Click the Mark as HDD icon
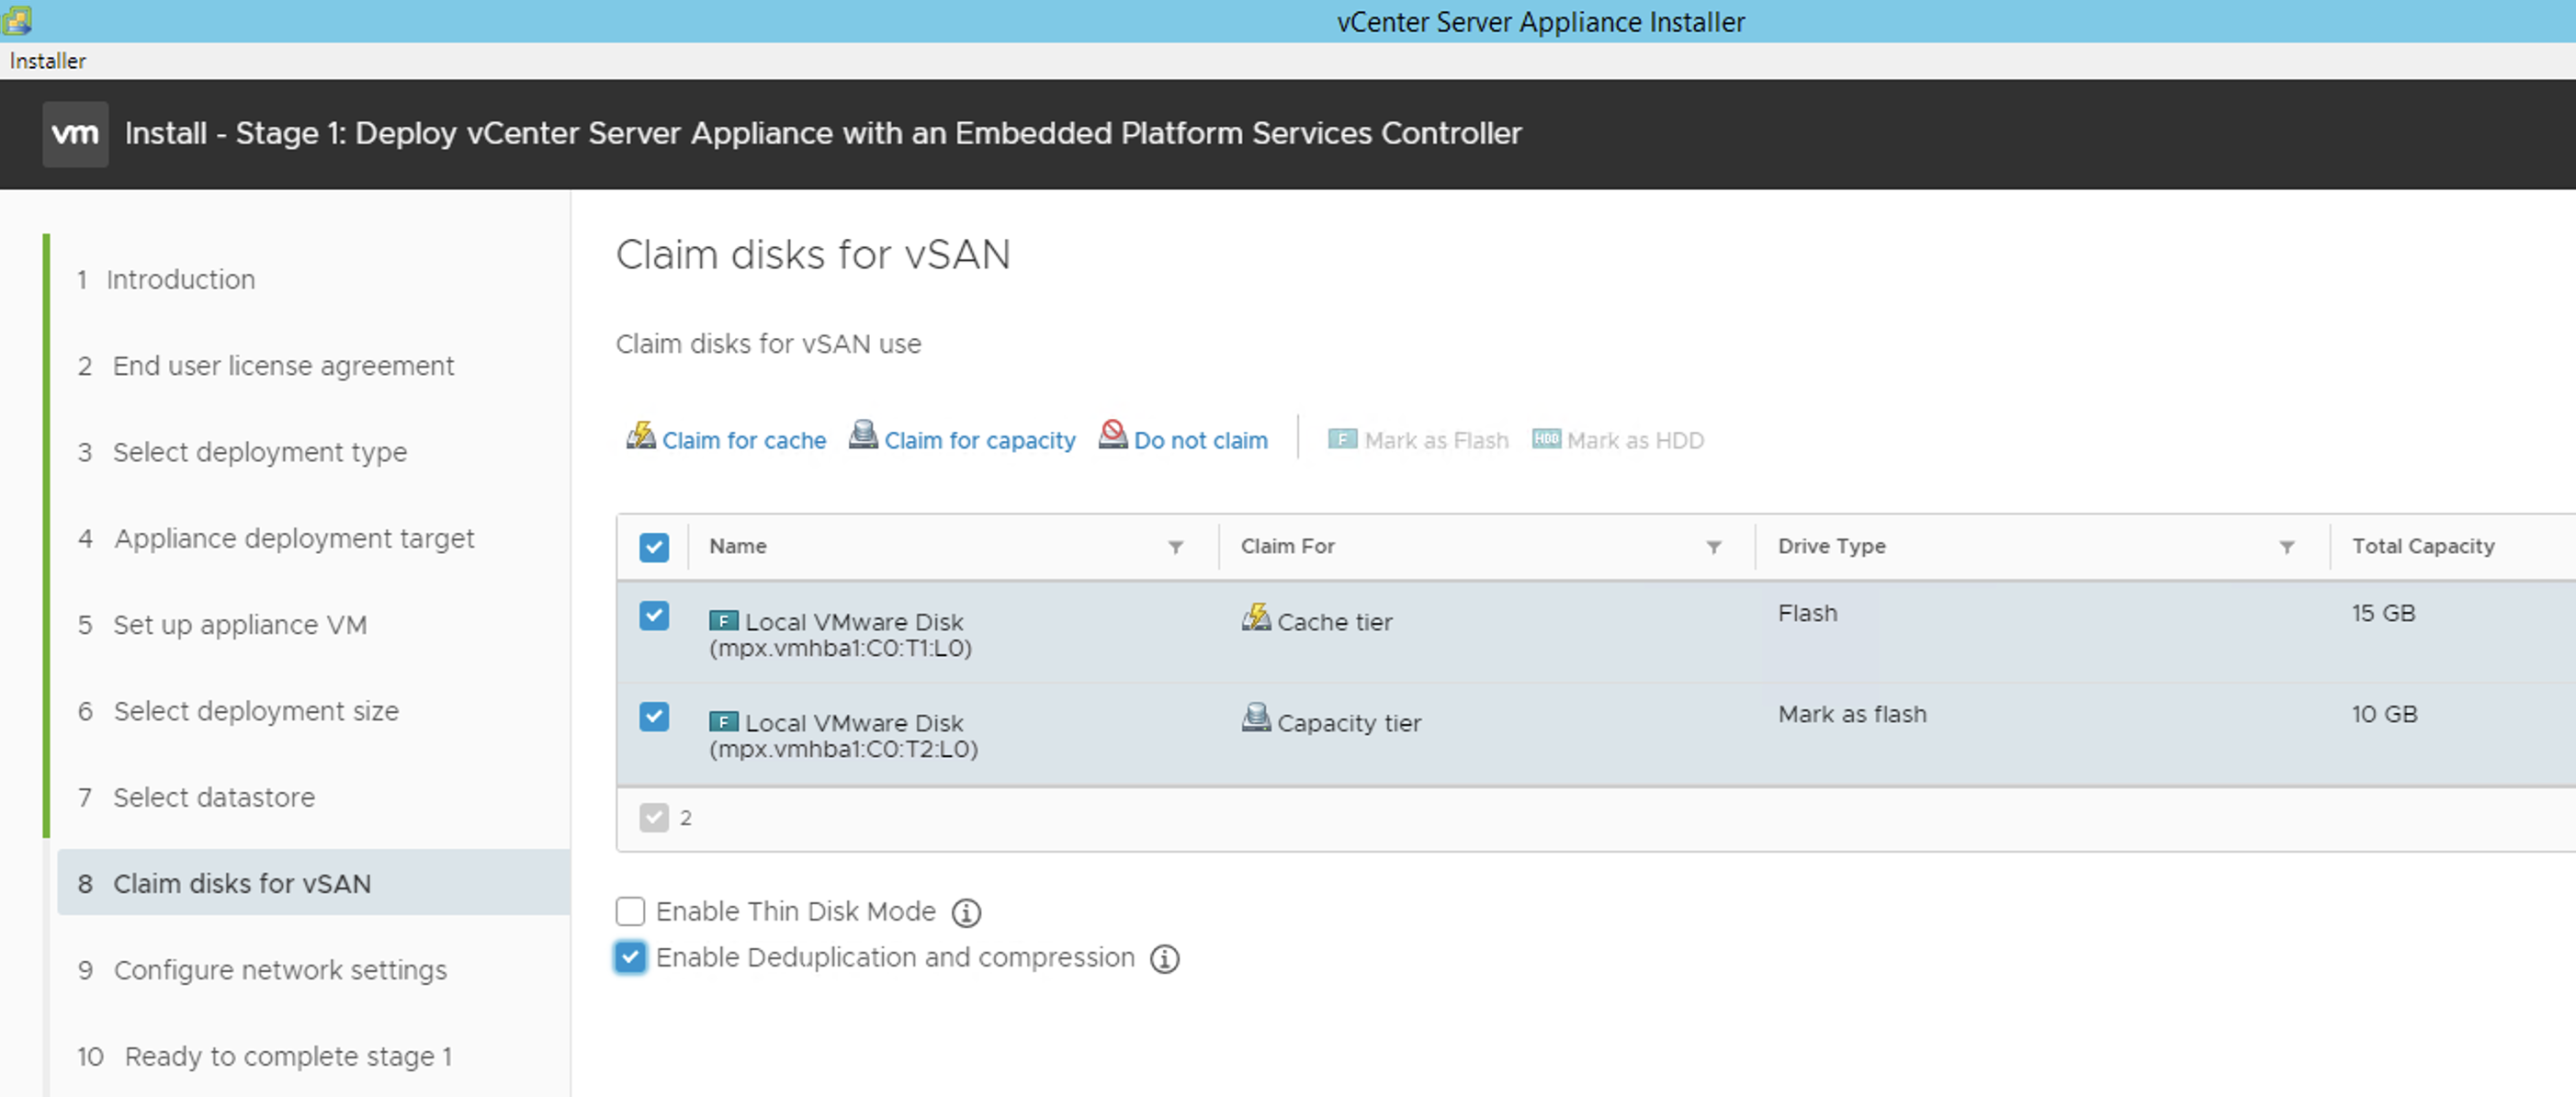 coord(1546,439)
